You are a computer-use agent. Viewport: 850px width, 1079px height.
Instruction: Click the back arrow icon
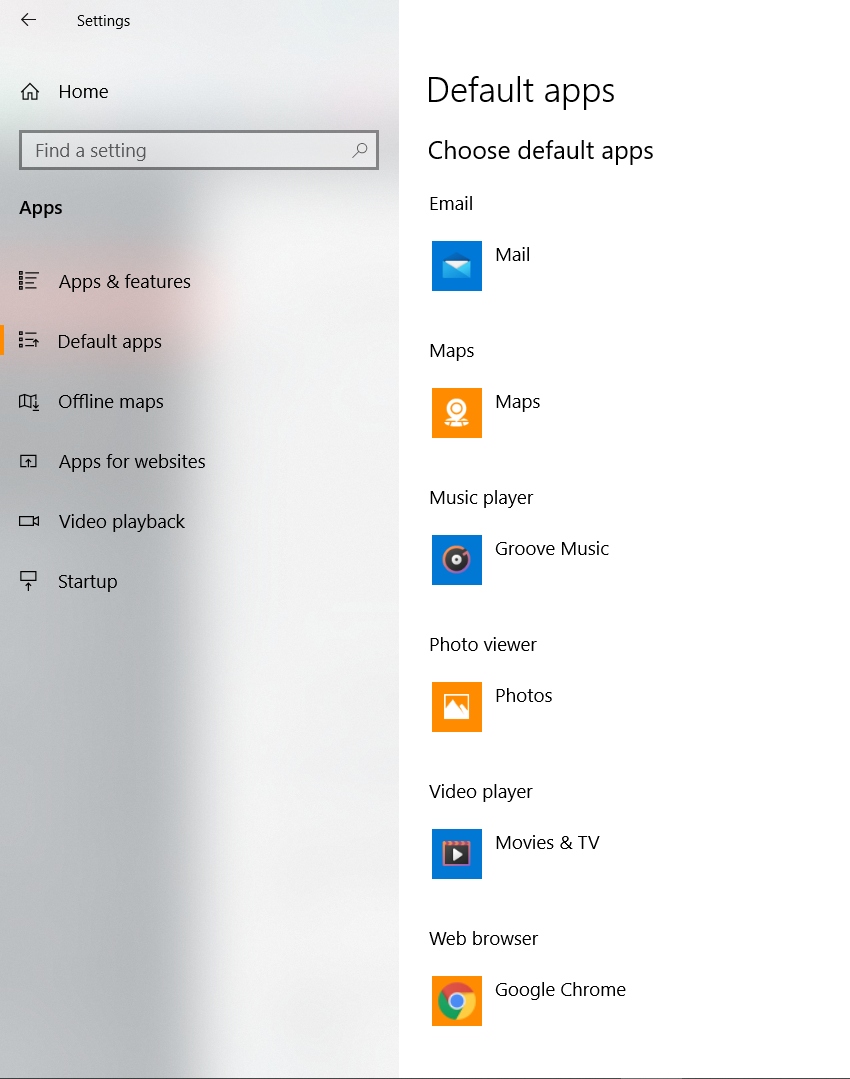[28, 20]
